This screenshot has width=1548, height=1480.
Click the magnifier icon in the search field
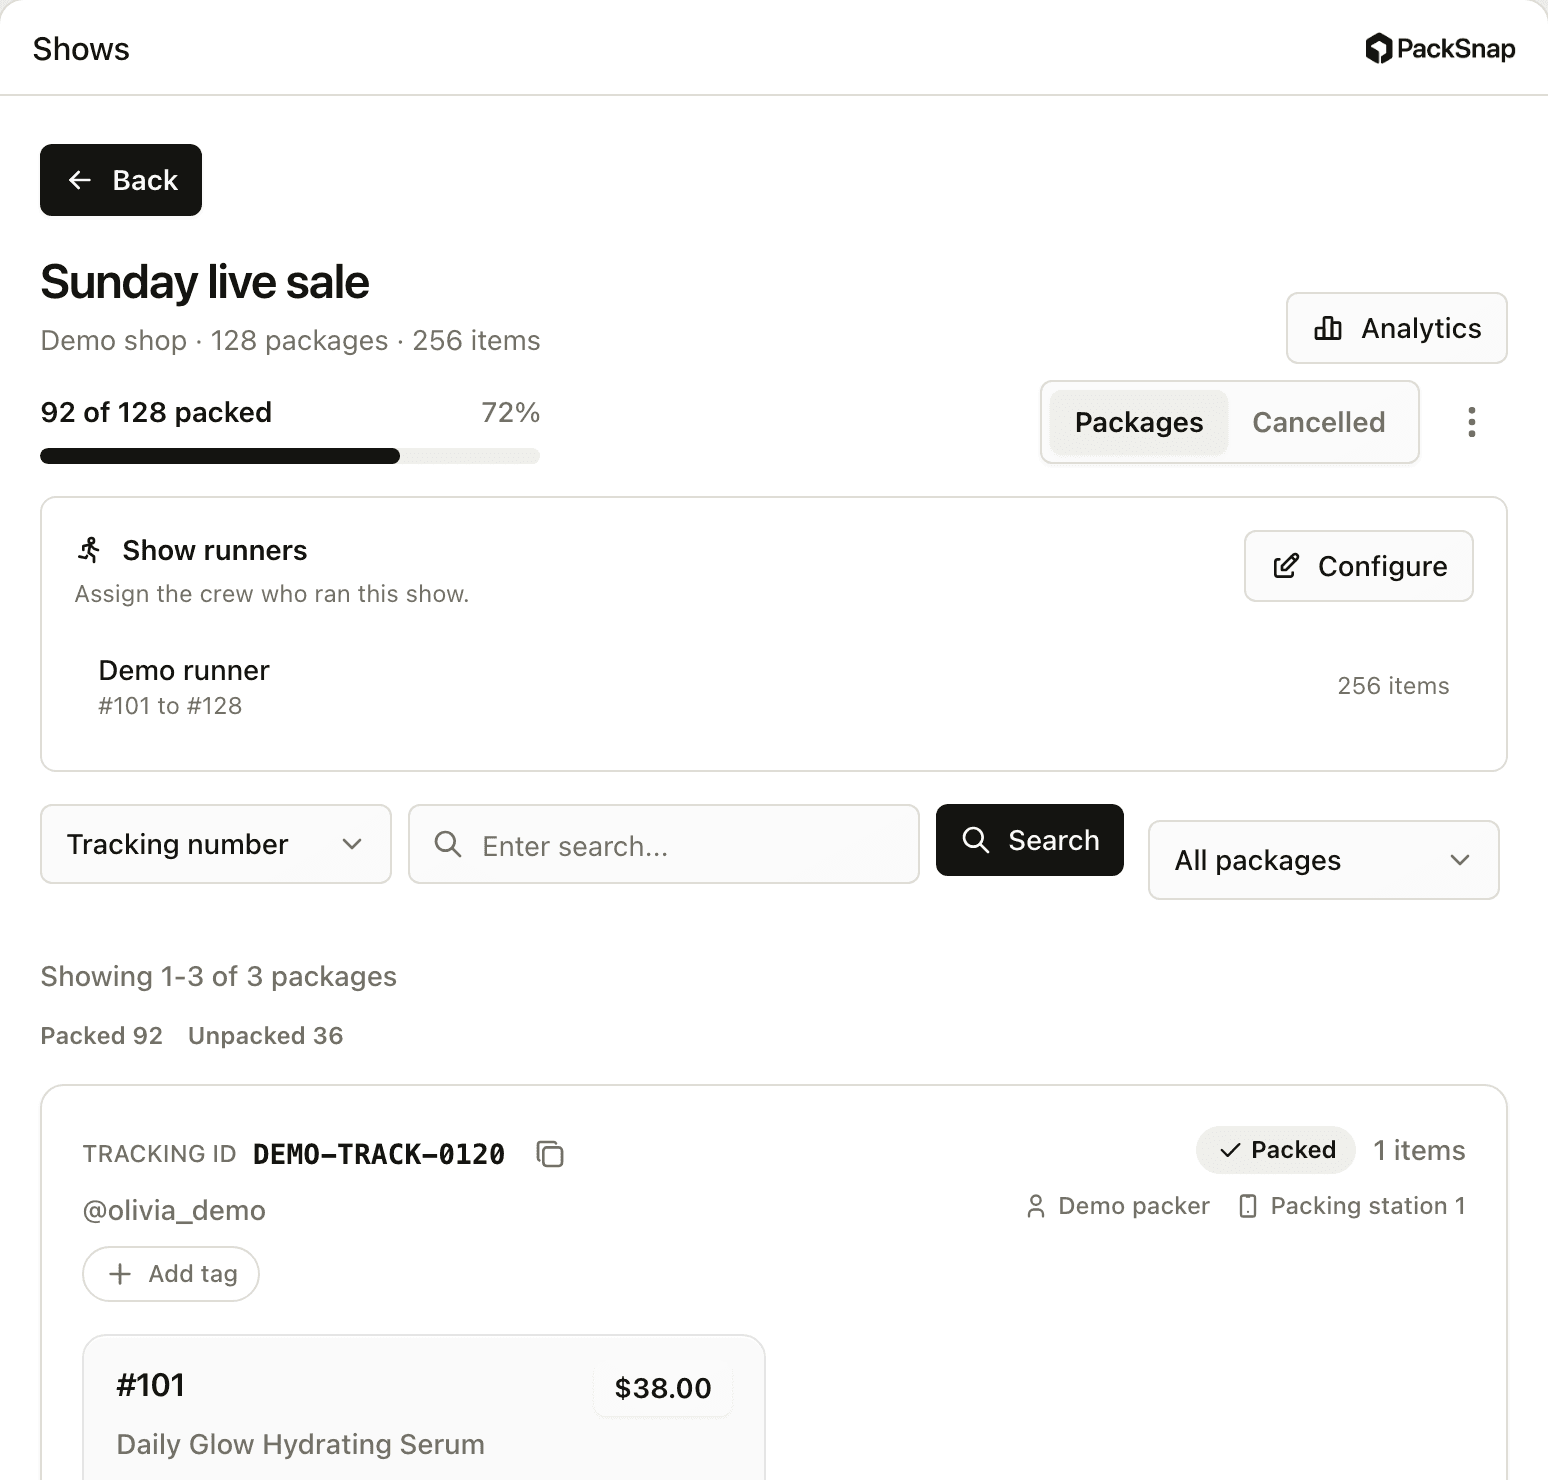pos(448,844)
